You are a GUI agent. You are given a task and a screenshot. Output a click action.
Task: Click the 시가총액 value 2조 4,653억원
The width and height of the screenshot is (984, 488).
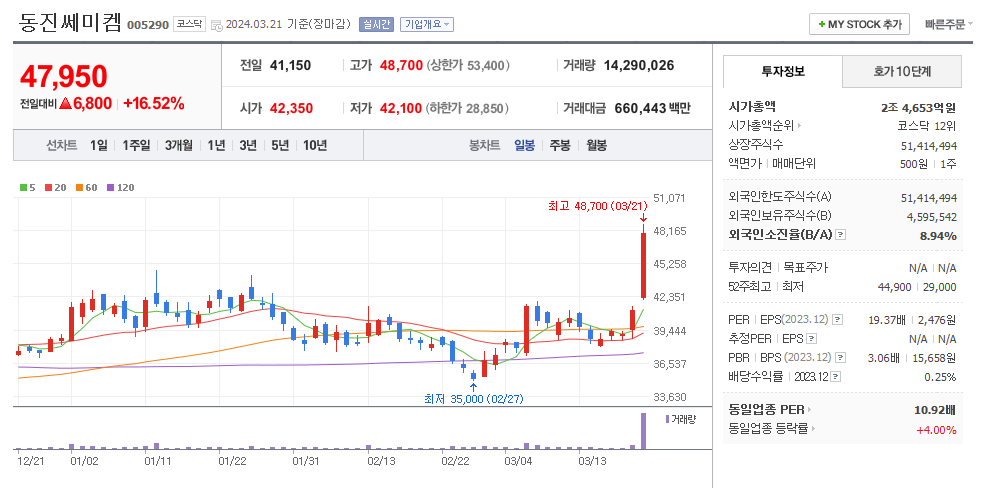coord(918,107)
